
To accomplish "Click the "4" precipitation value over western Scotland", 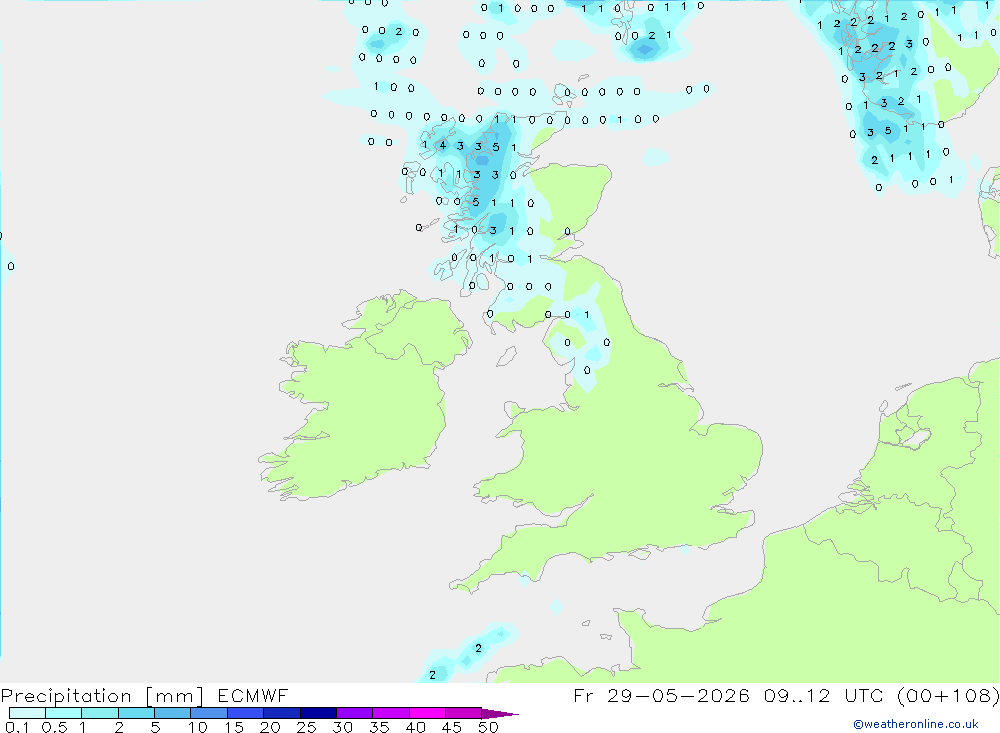I will (x=443, y=145).
